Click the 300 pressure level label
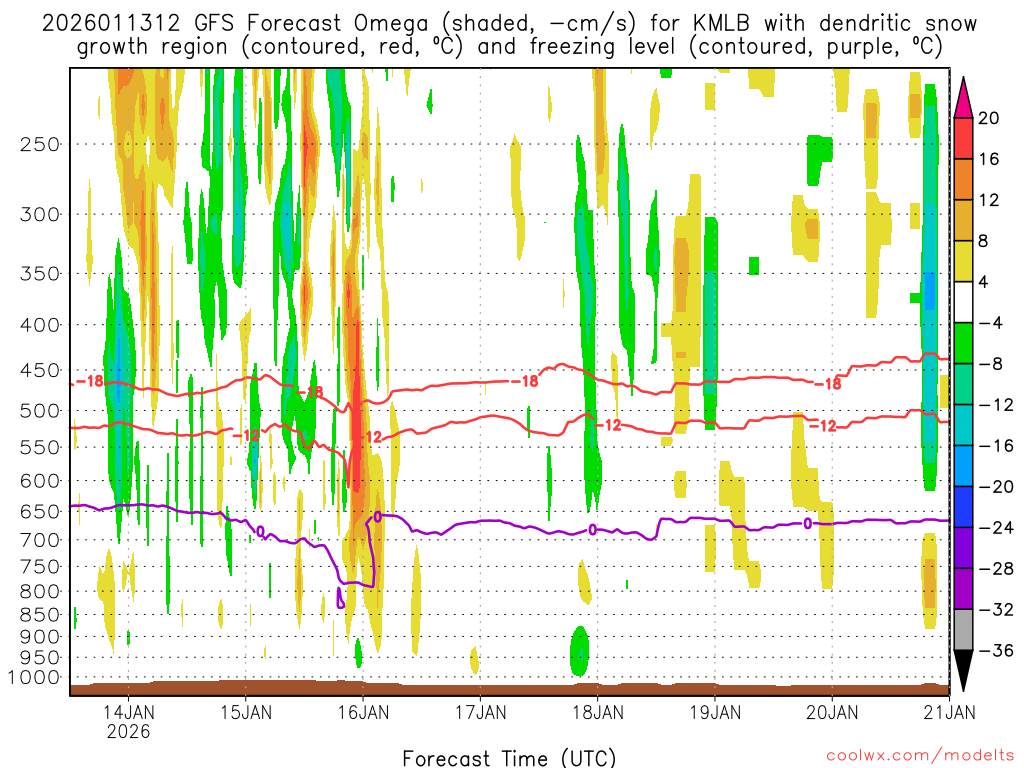 (x=40, y=214)
